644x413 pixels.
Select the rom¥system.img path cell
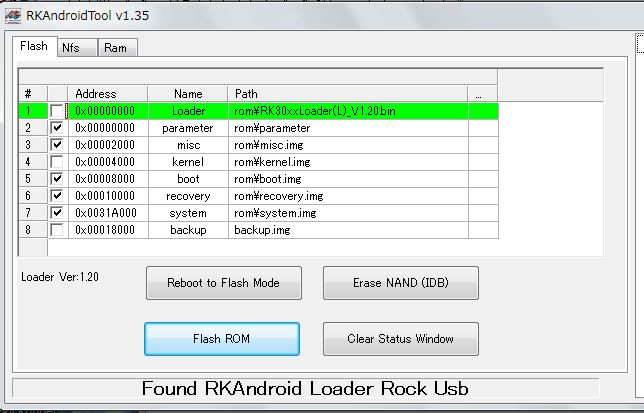348,213
